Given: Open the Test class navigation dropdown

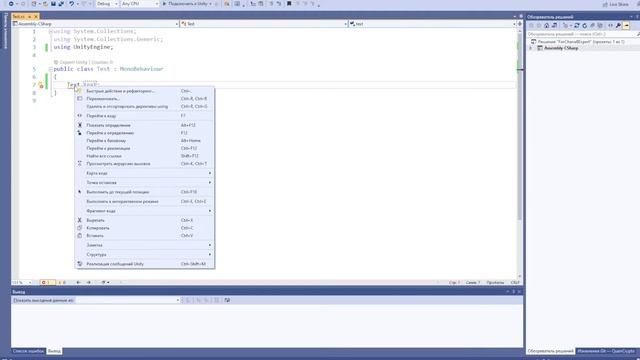Looking at the screenshot, I should pos(263,24).
